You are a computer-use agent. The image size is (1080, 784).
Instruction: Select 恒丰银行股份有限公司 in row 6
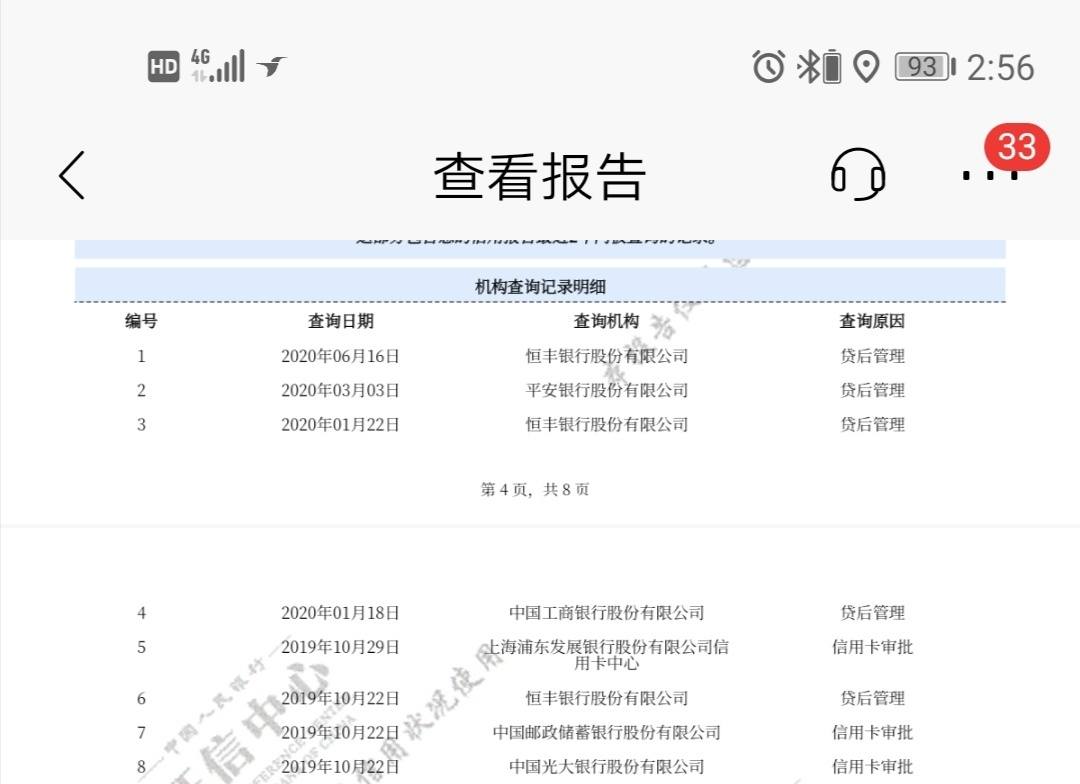pos(607,699)
